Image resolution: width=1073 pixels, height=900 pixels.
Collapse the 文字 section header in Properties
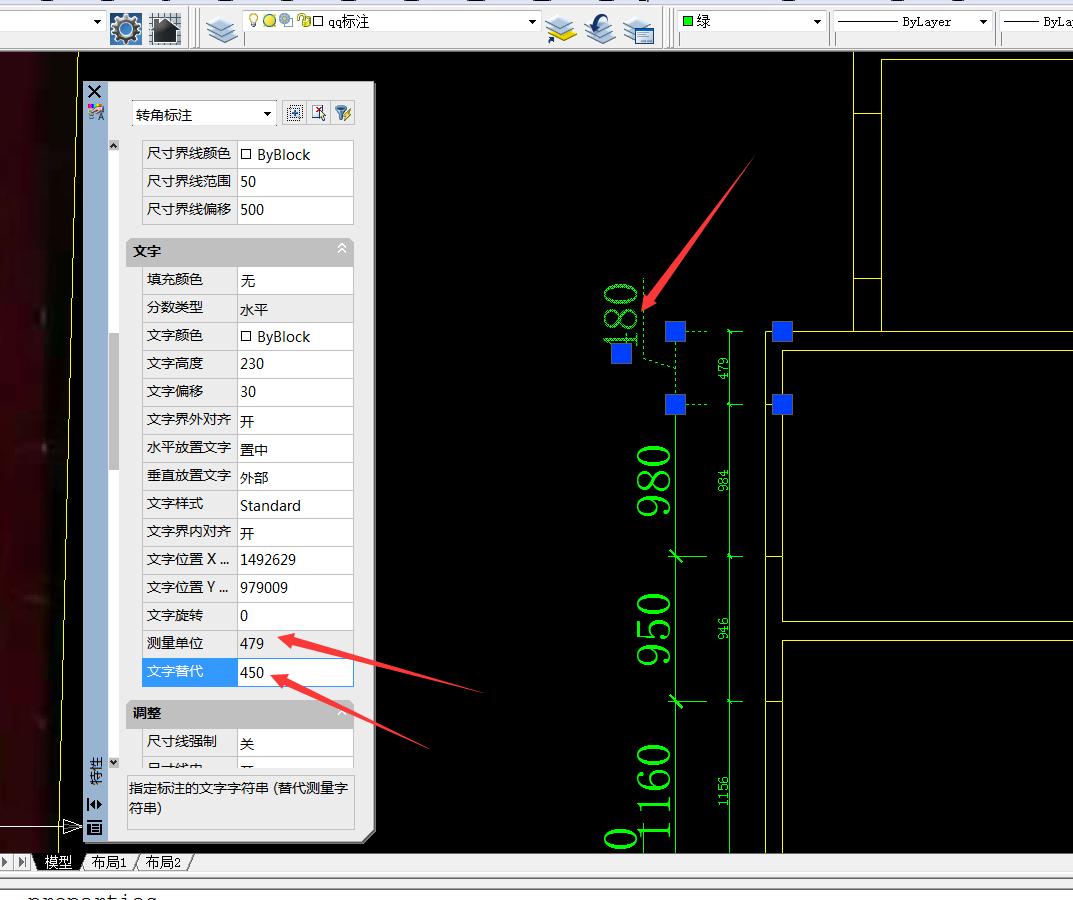tap(342, 251)
